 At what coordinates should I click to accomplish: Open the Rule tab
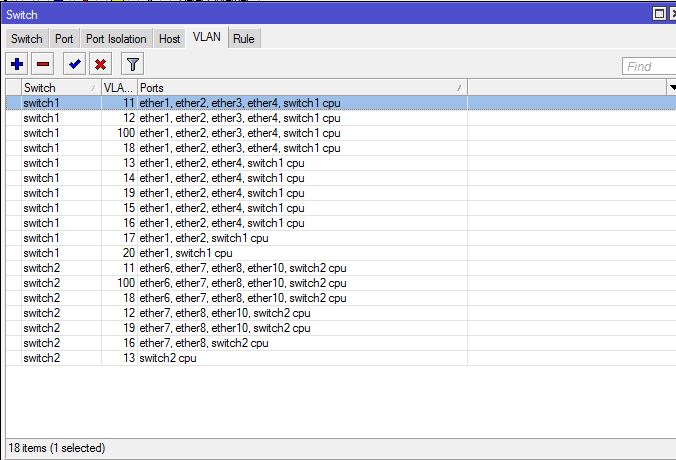click(244, 39)
